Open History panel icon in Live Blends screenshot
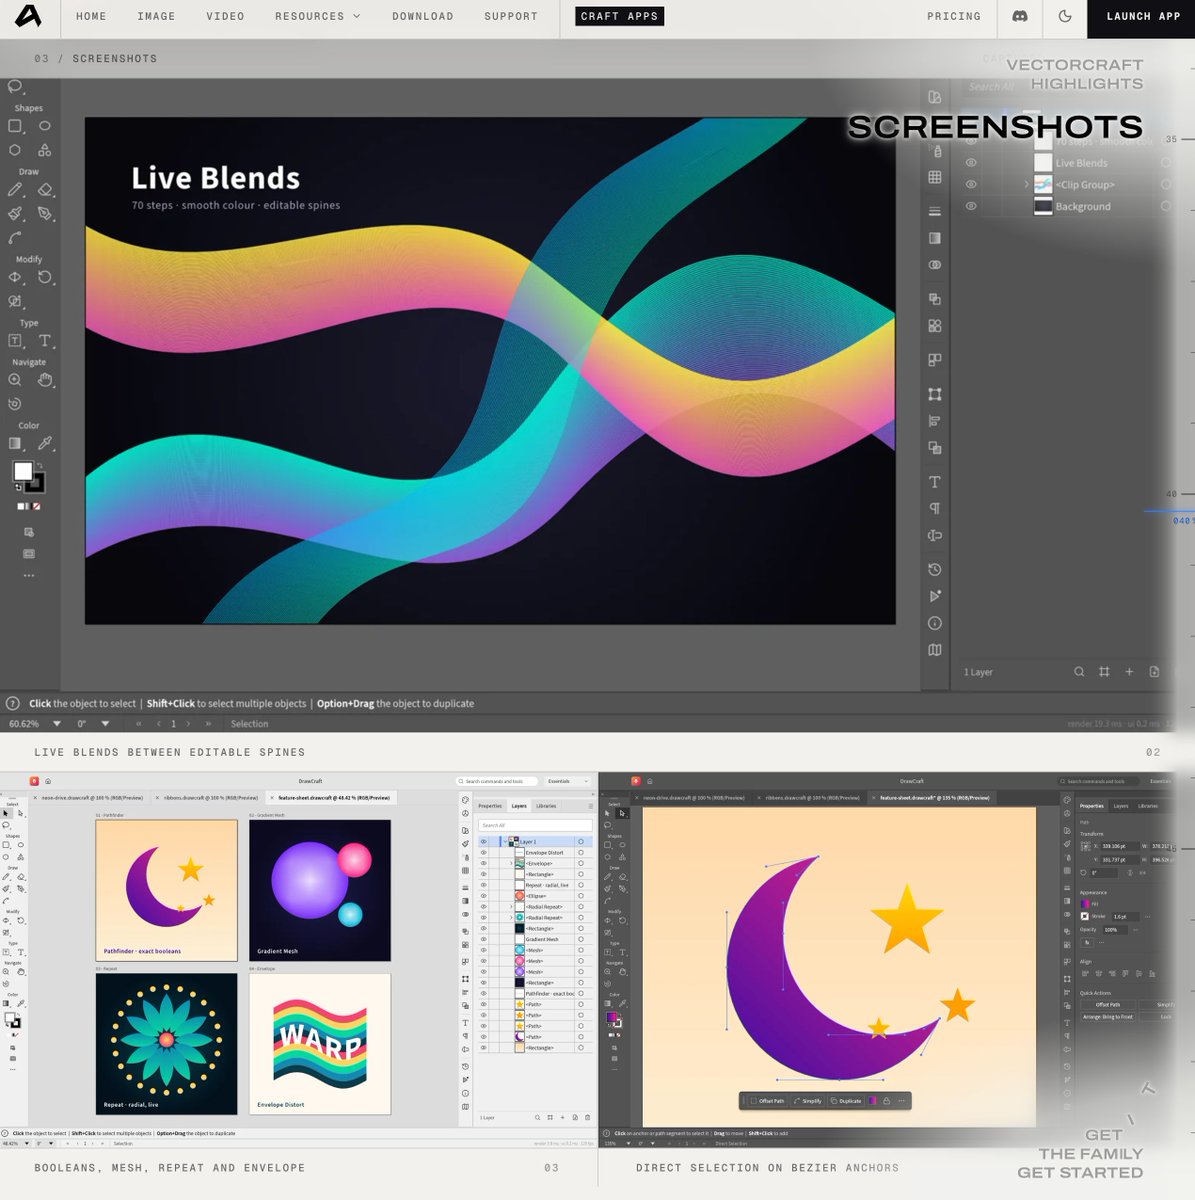Image resolution: width=1195 pixels, height=1200 pixels. (935, 569)
